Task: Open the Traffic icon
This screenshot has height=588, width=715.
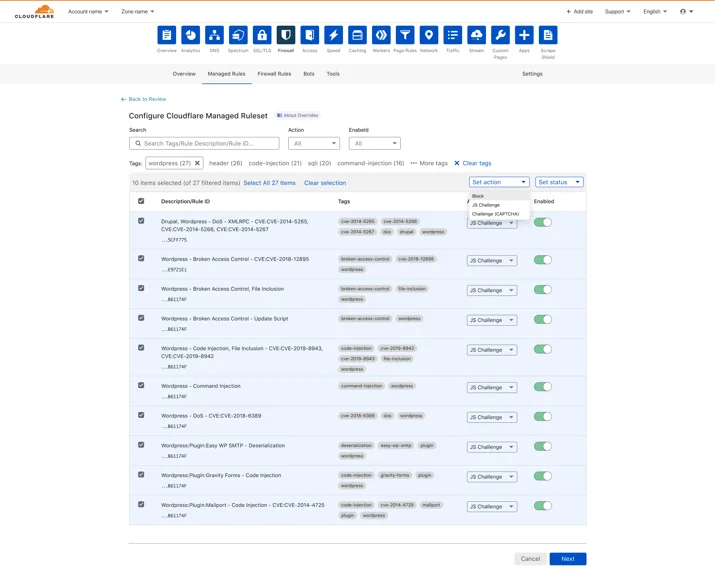Action: point(453,35)
